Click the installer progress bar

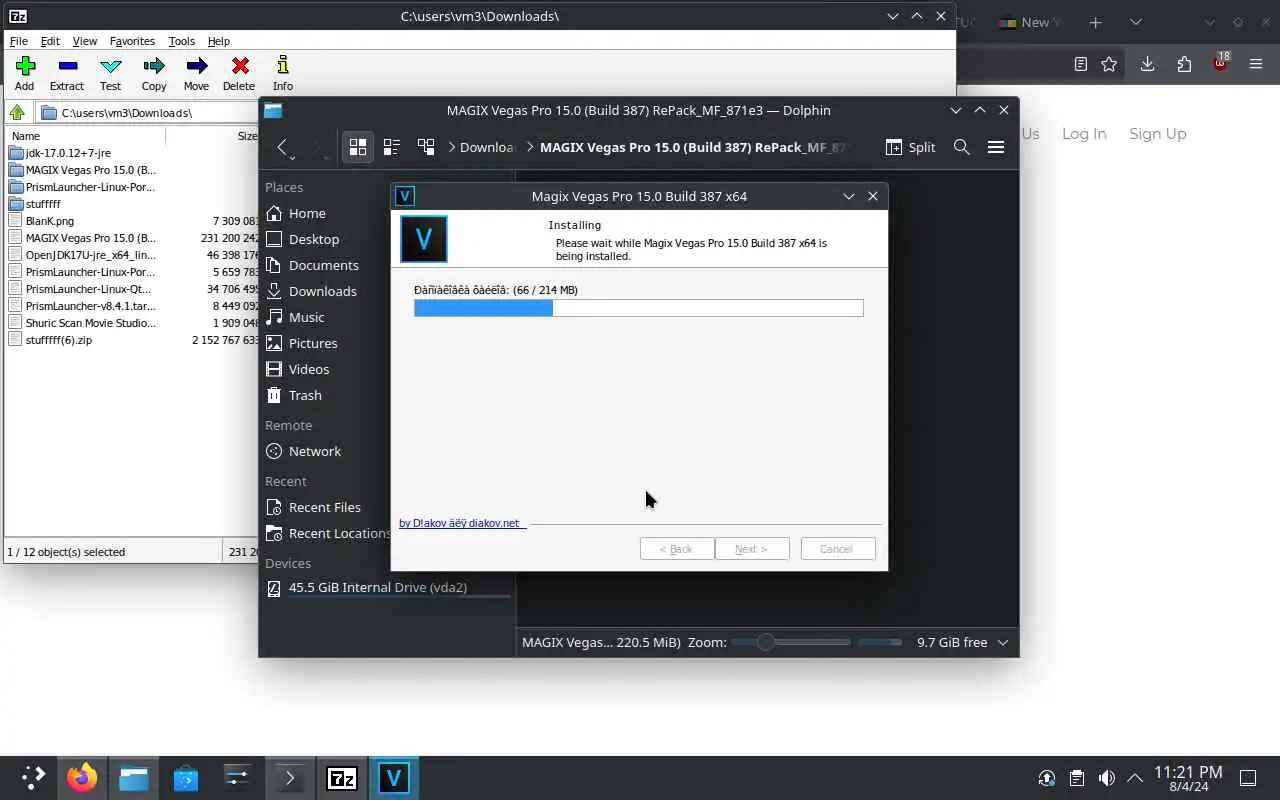[x=638, y=308]
